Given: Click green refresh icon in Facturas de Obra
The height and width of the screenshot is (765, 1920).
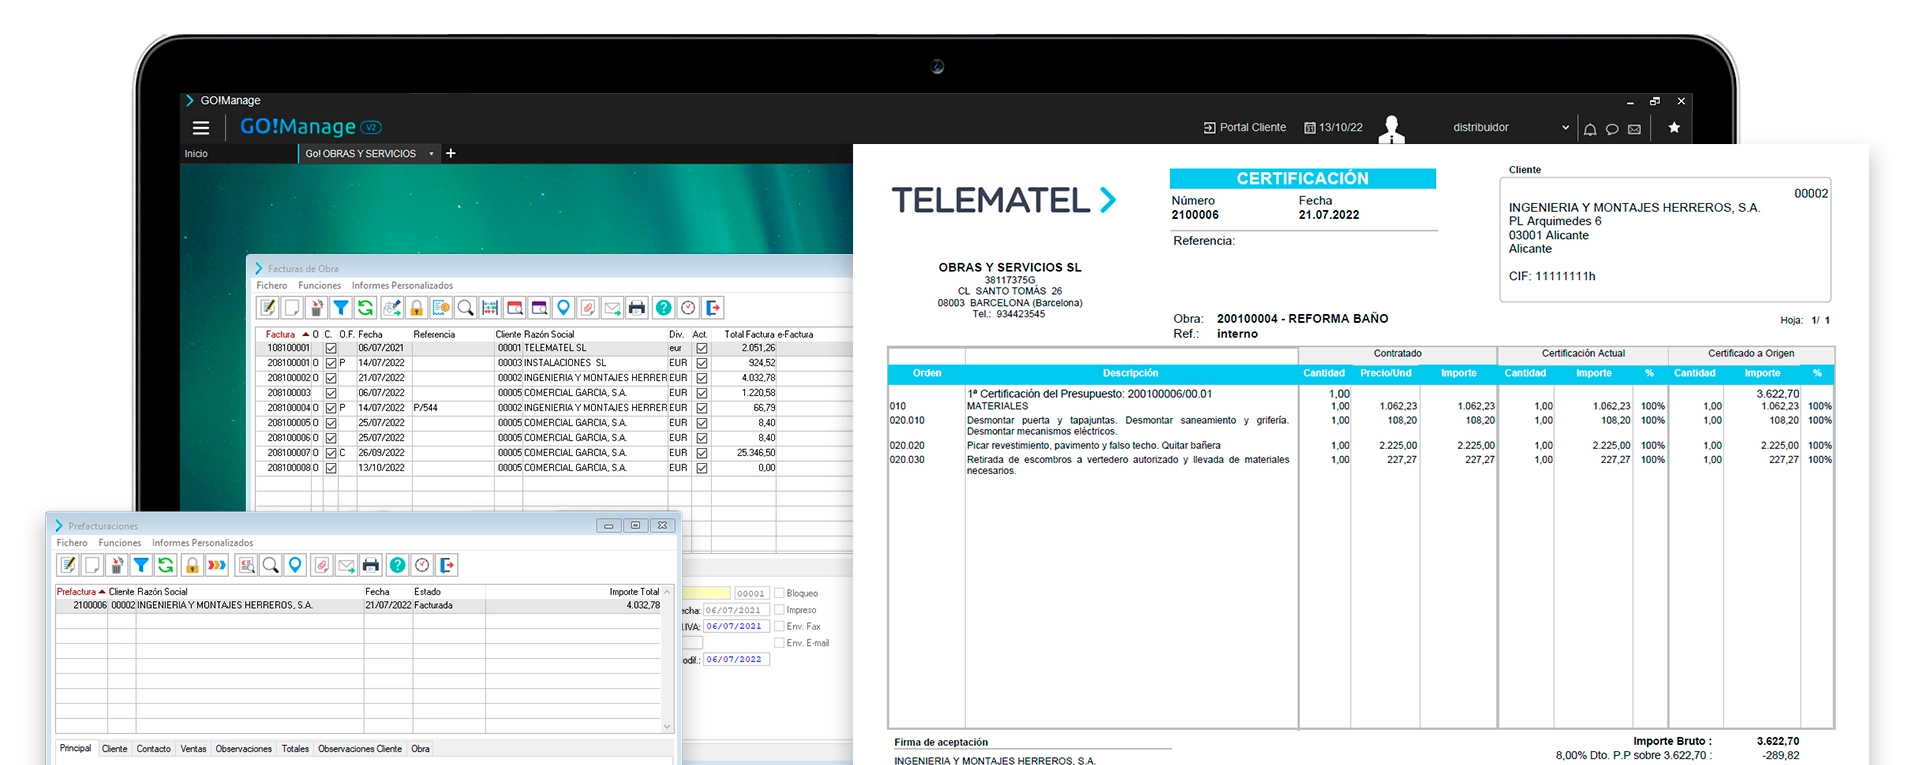Looking at the screenshot, I should [366, 308].
